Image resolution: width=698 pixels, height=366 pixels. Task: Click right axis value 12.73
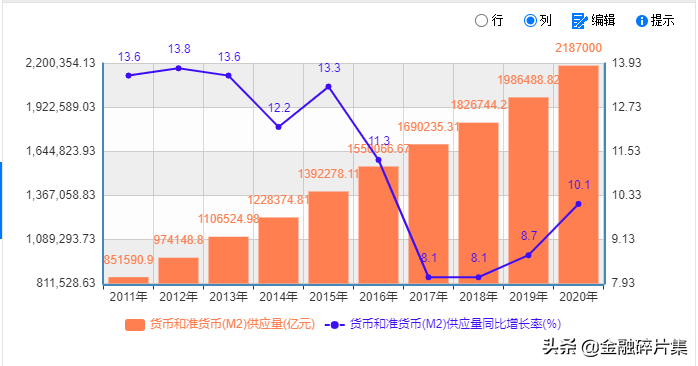627,107
